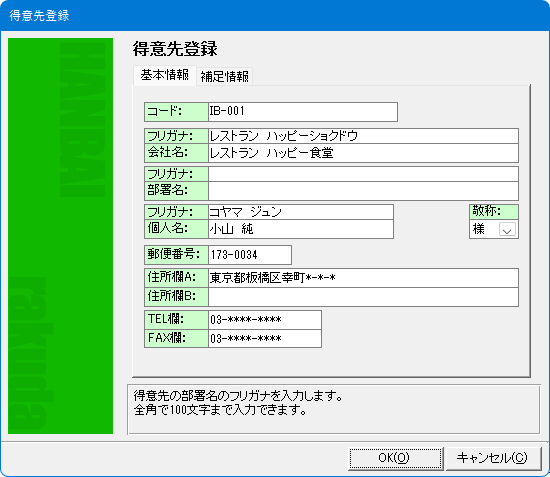This screenshot has width=550, height=477.
Task: Switch to the 補足情報 tab
Action: point(224,76)
